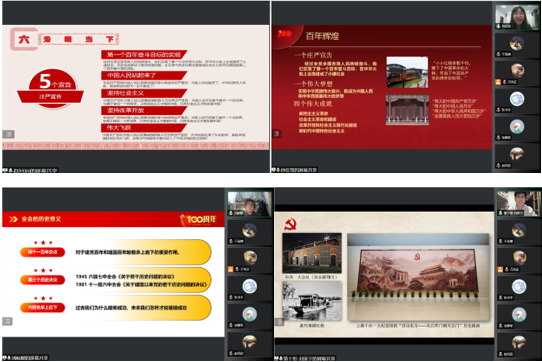Select the 坚持社会主义 red banner heading

click(x=144, y=93)
